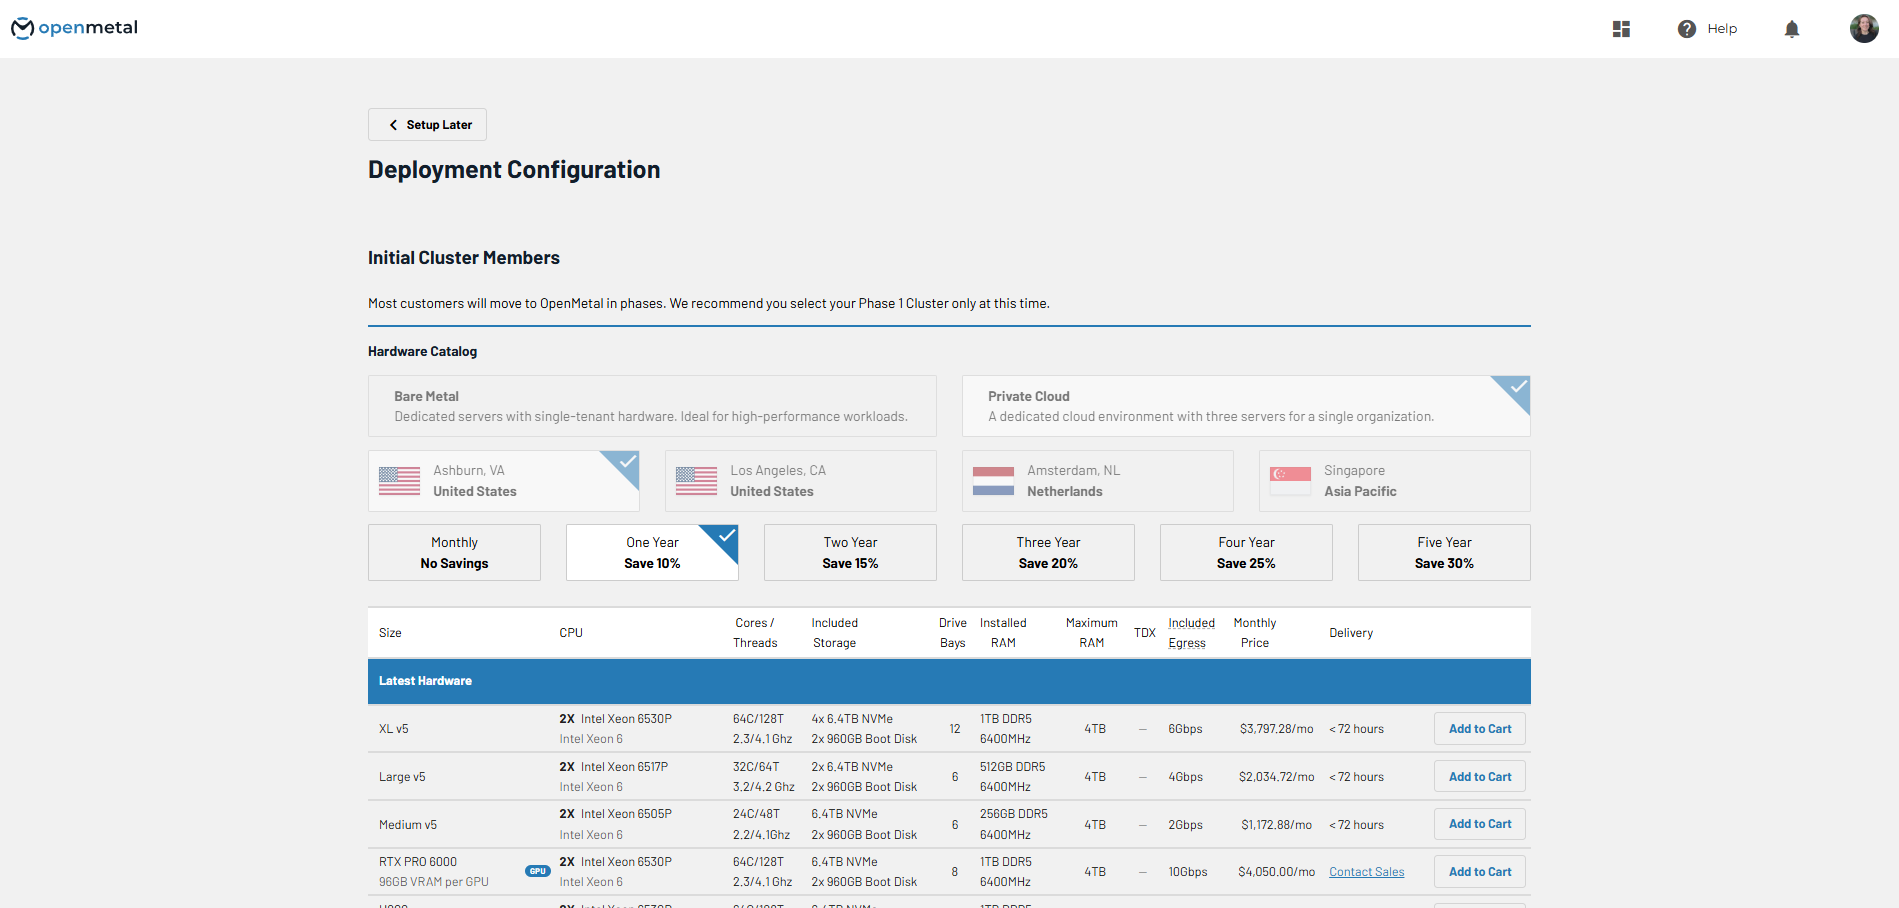The height and width of the screenshot is (908, 1899).
Task: Go back with Setup Later button
Action: click(x=427, y=124)
